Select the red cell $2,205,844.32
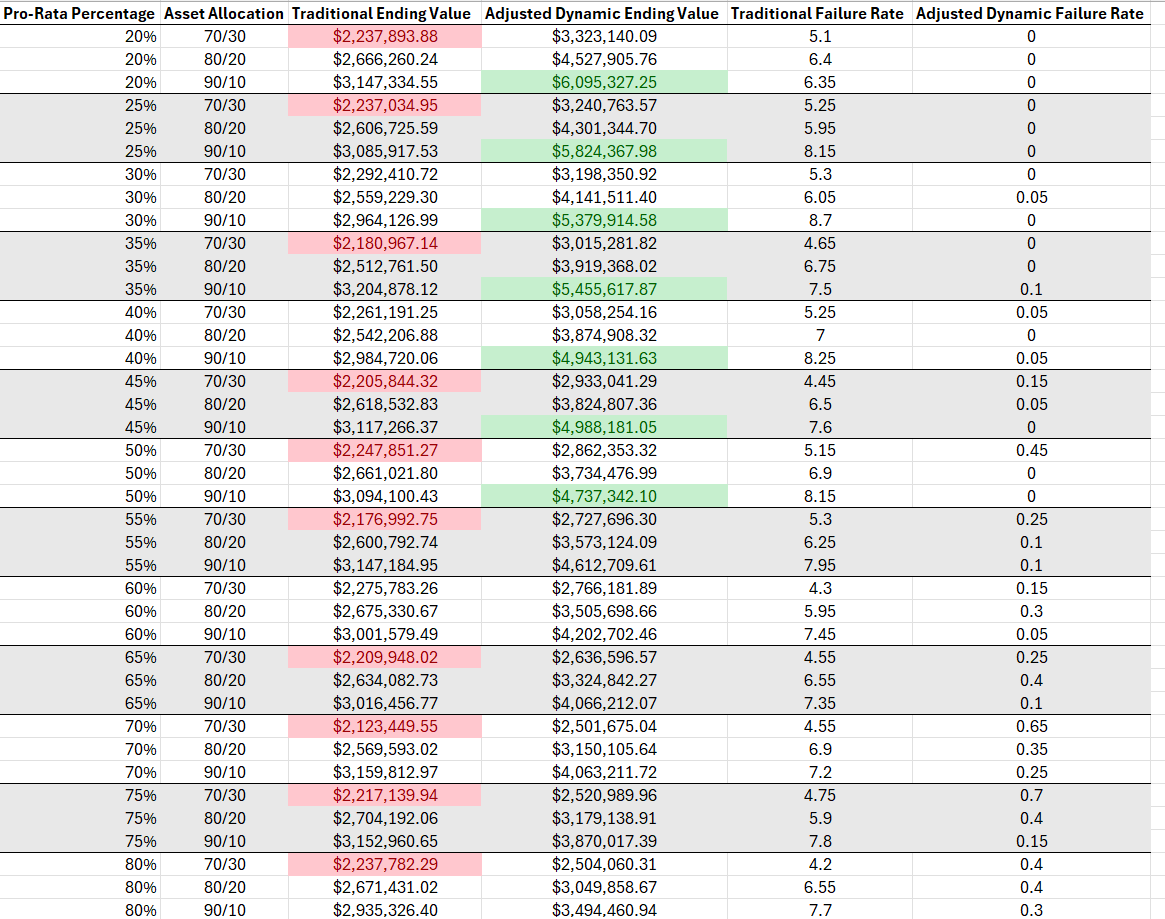The height and width of the screenshot is (919, 1165). 384,382
